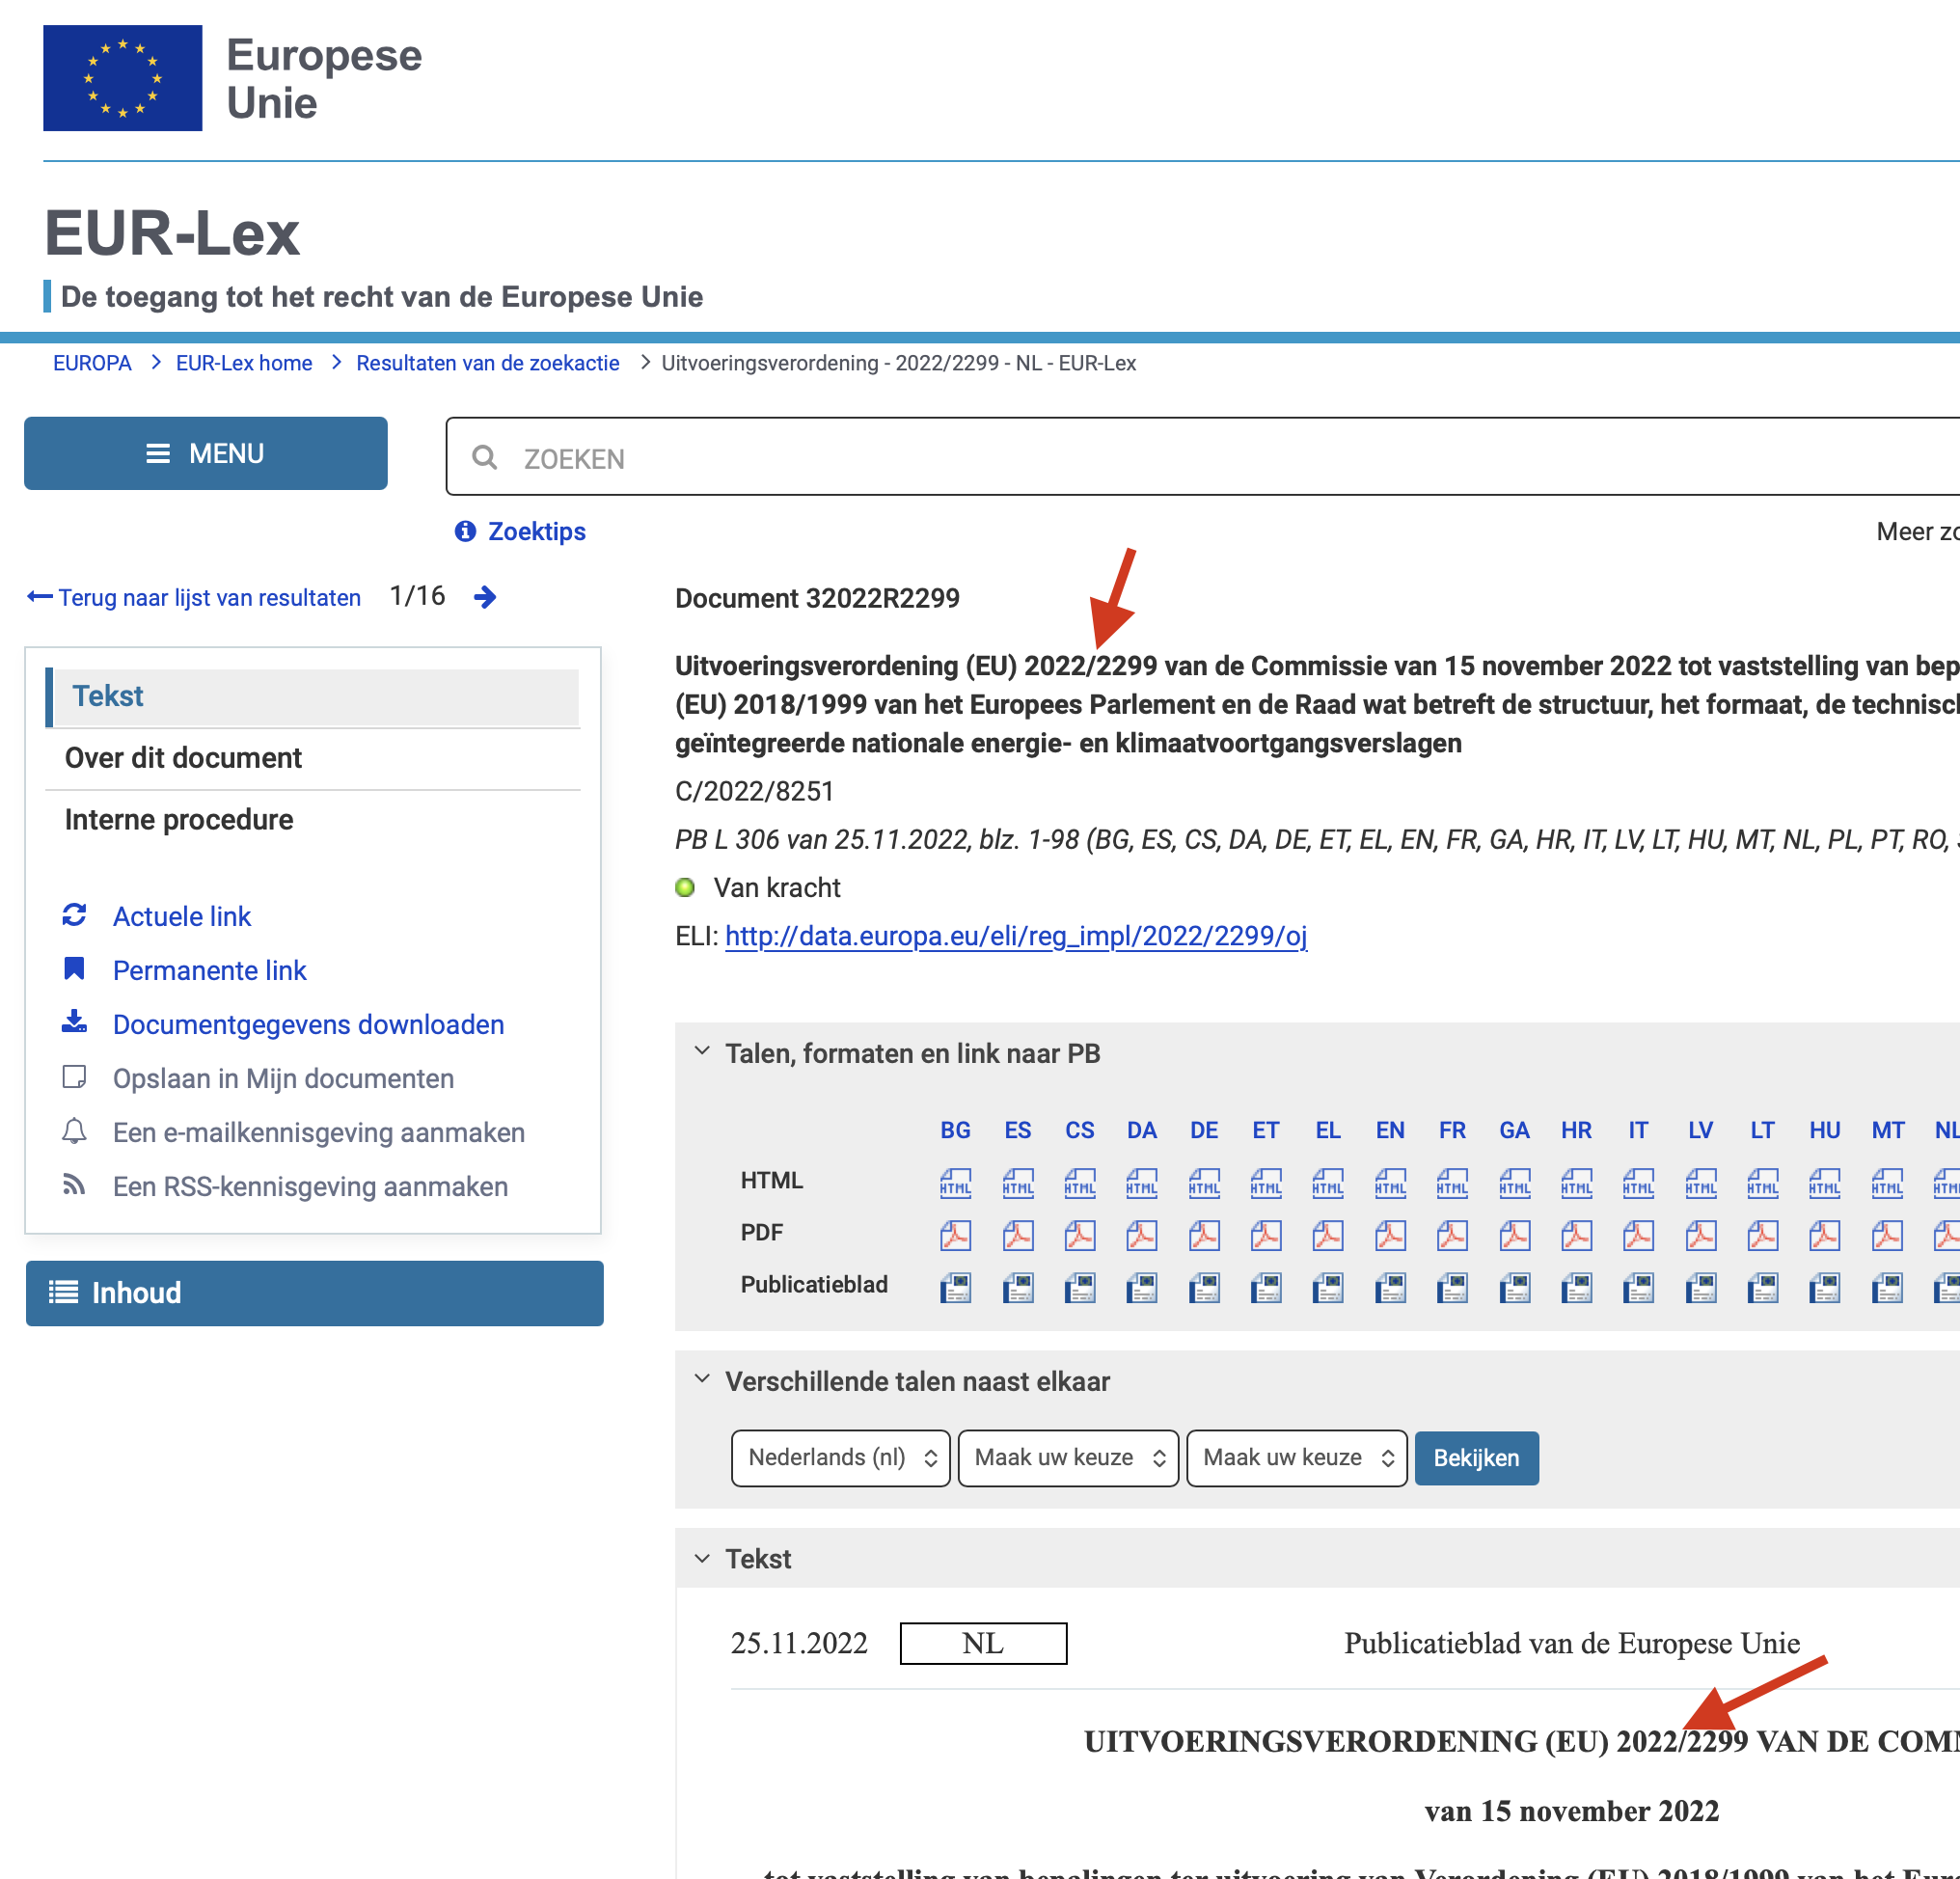This screenshot has width=1960, height=1879.
Task: Click the EUROPA breadcrumb
Action: (92, 363)
